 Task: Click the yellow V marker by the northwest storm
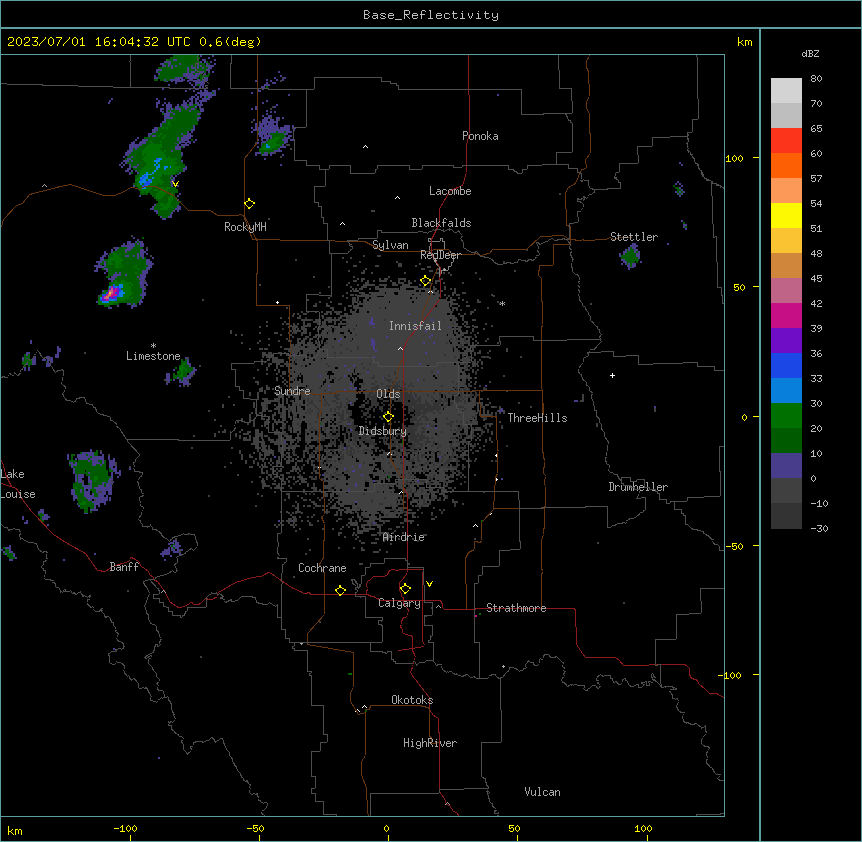click(175, 184)
